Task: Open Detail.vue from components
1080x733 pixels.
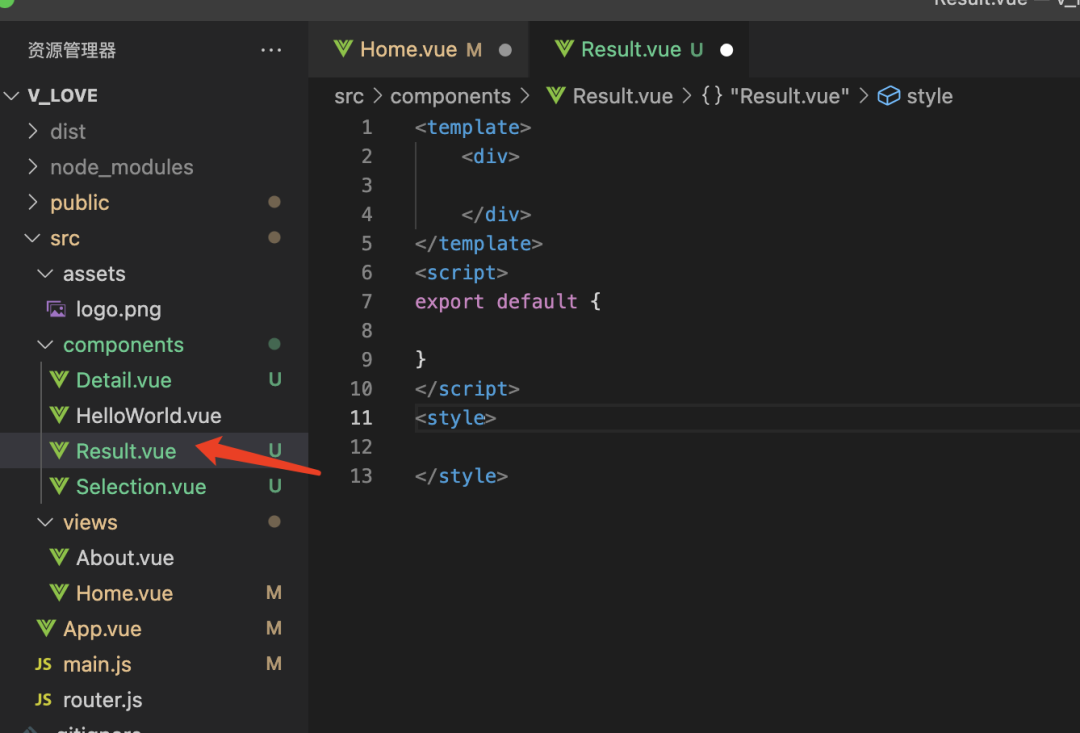Action: tap(154, 380)
